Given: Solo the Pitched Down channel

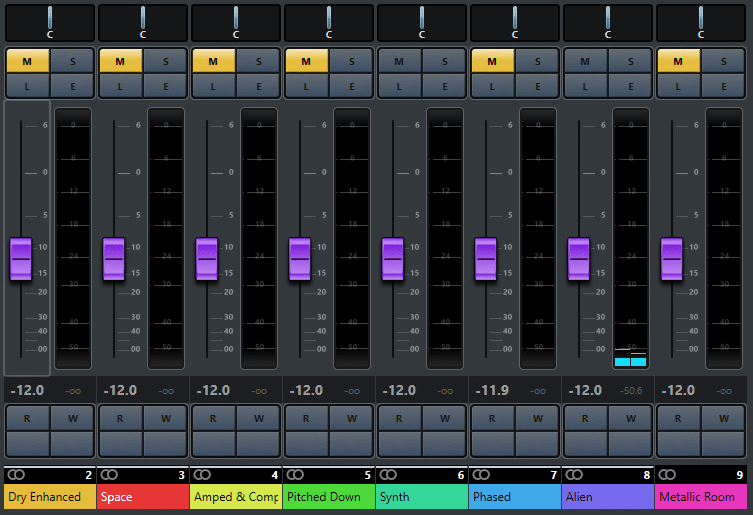Looking at the screenshot, I should [351, 61].
